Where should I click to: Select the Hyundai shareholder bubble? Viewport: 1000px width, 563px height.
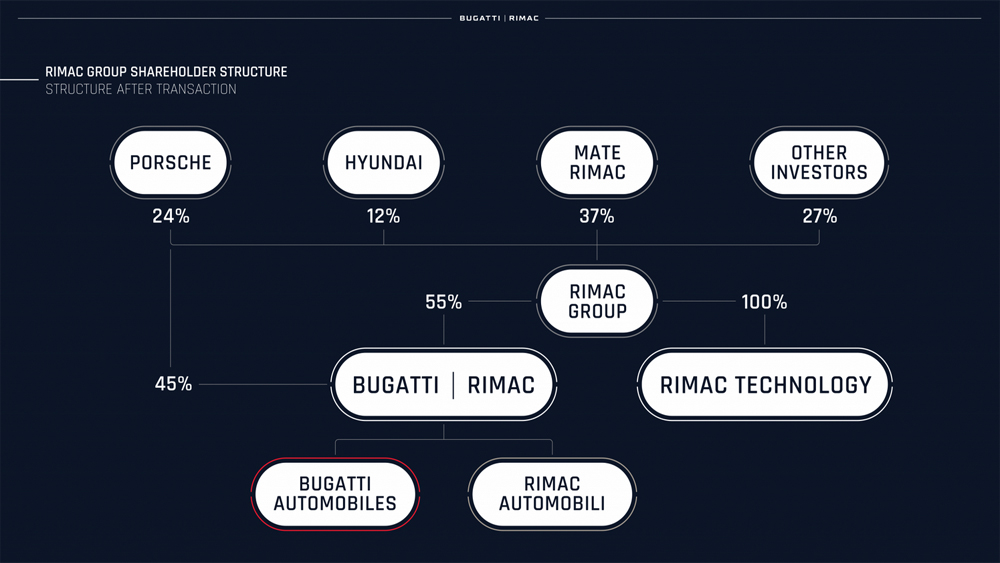click(383, 163)
